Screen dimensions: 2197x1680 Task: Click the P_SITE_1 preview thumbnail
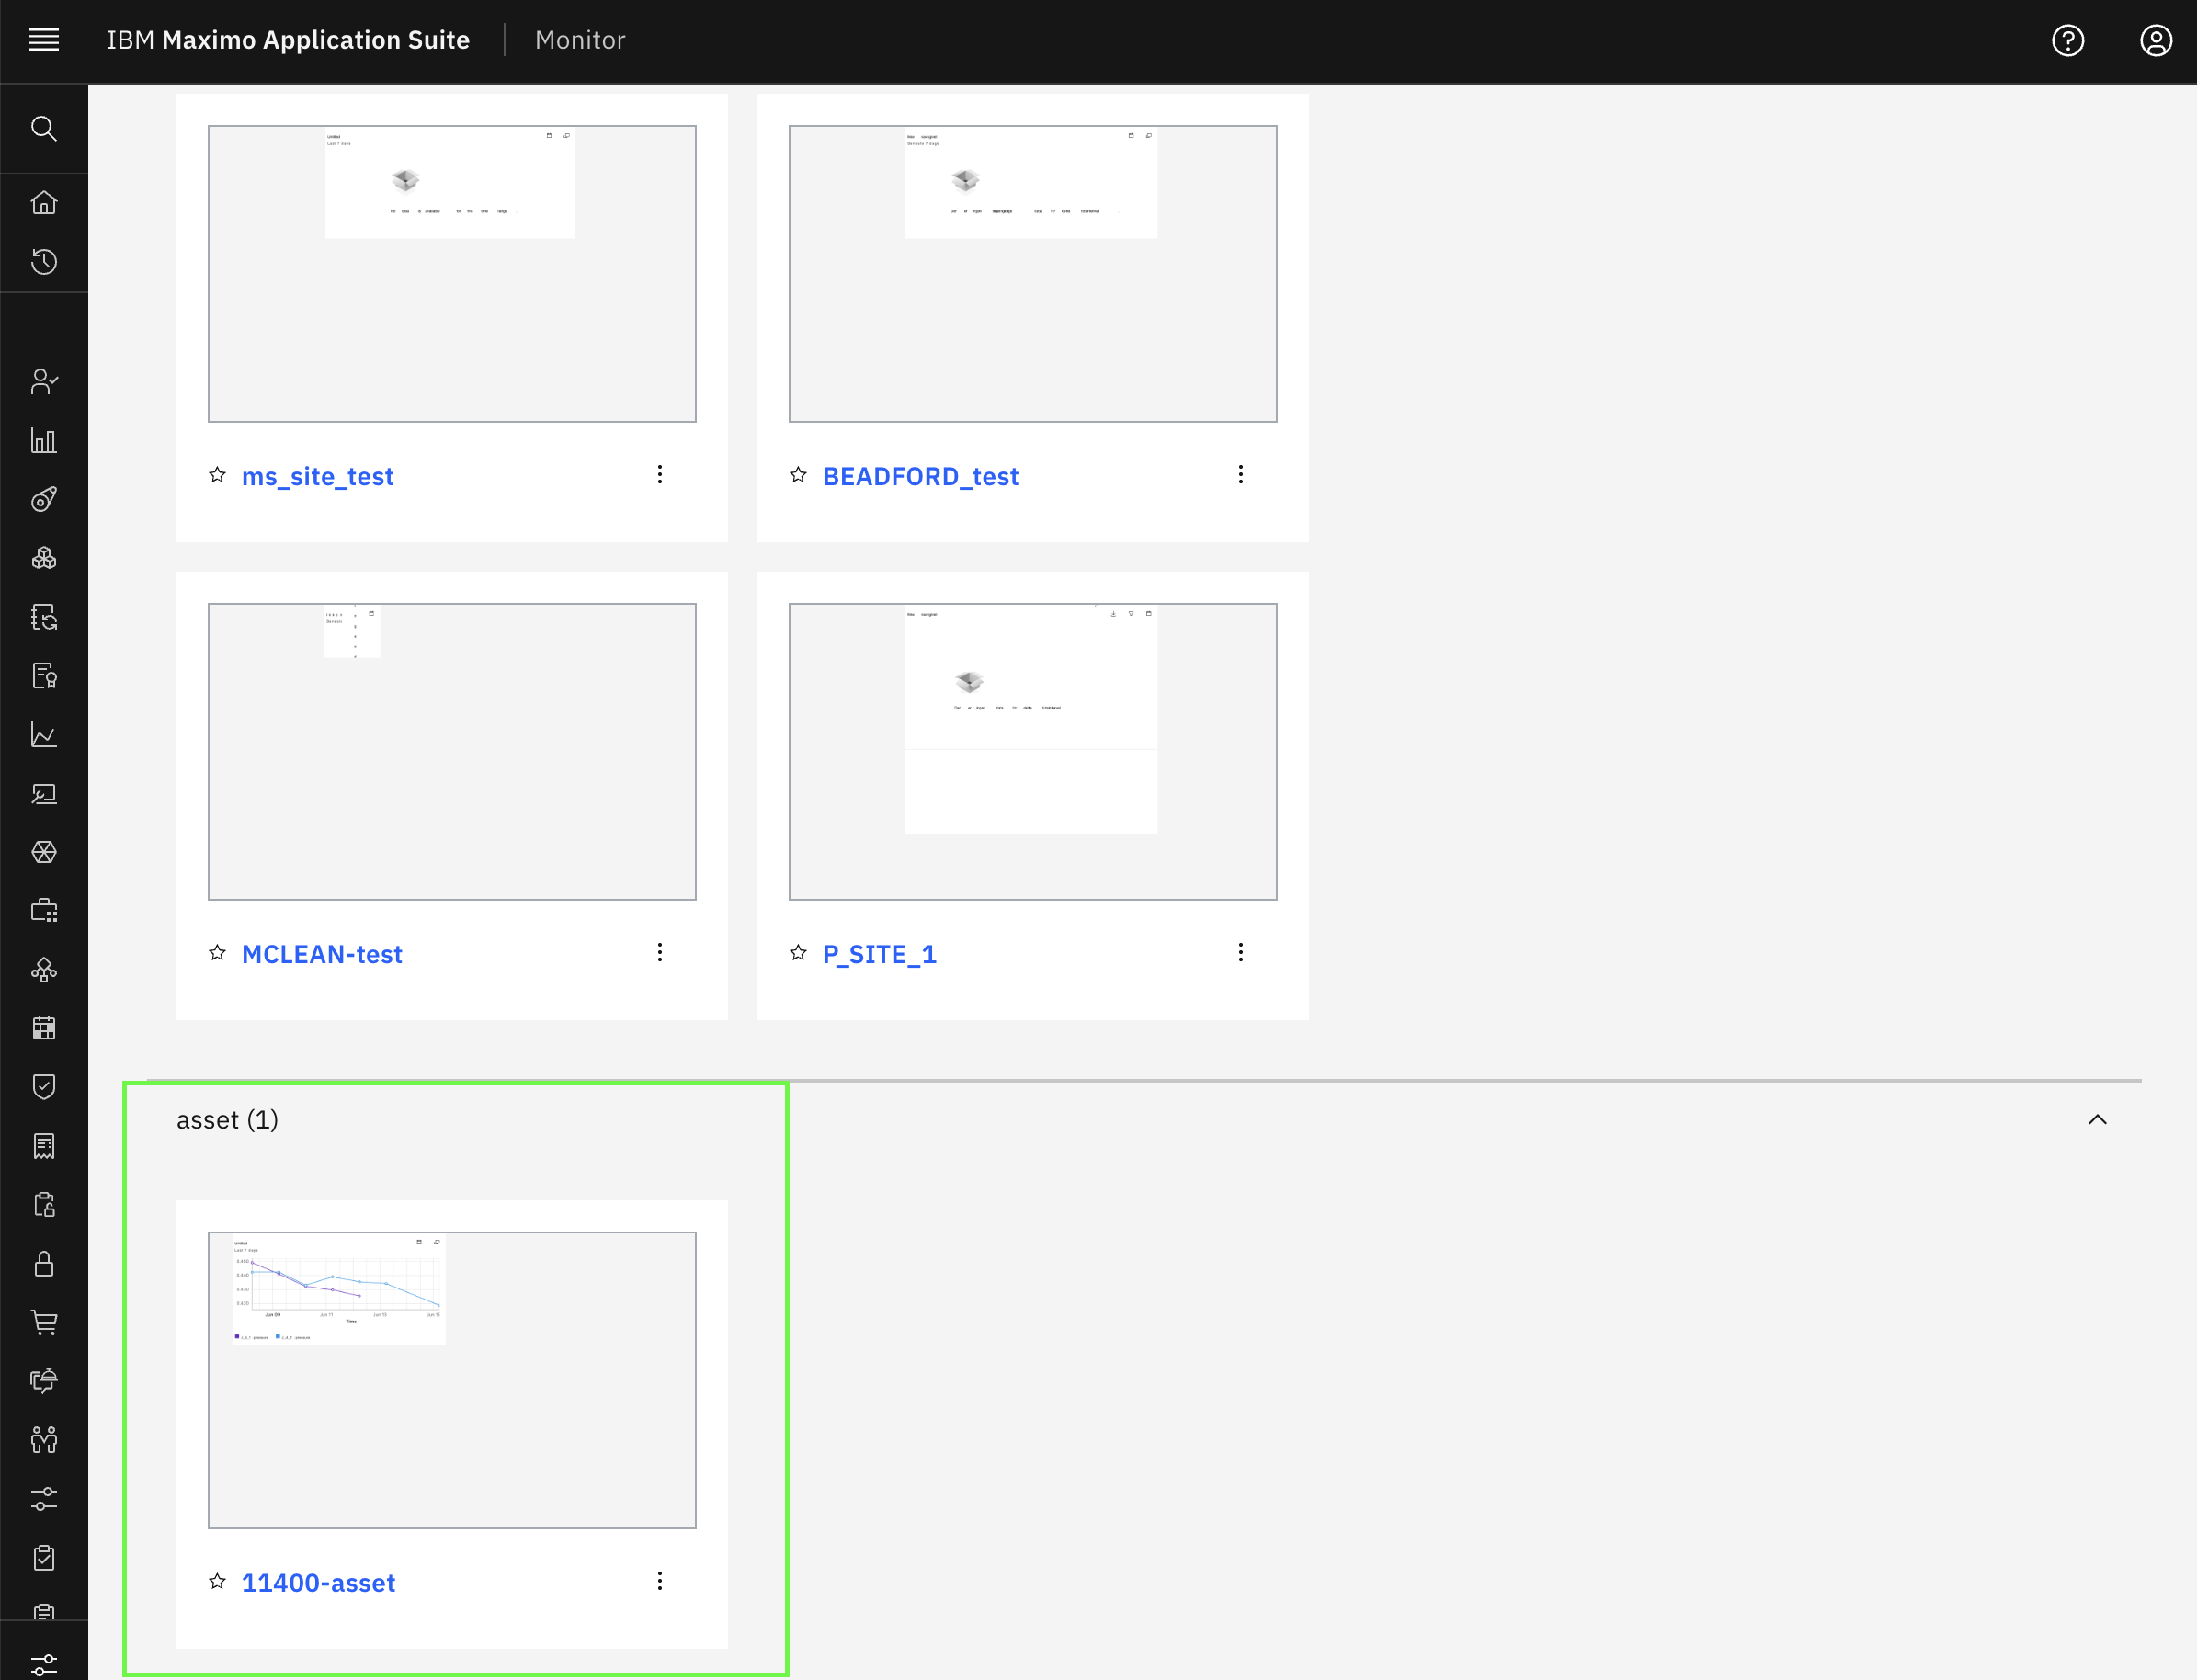[x=1033, y=752]
